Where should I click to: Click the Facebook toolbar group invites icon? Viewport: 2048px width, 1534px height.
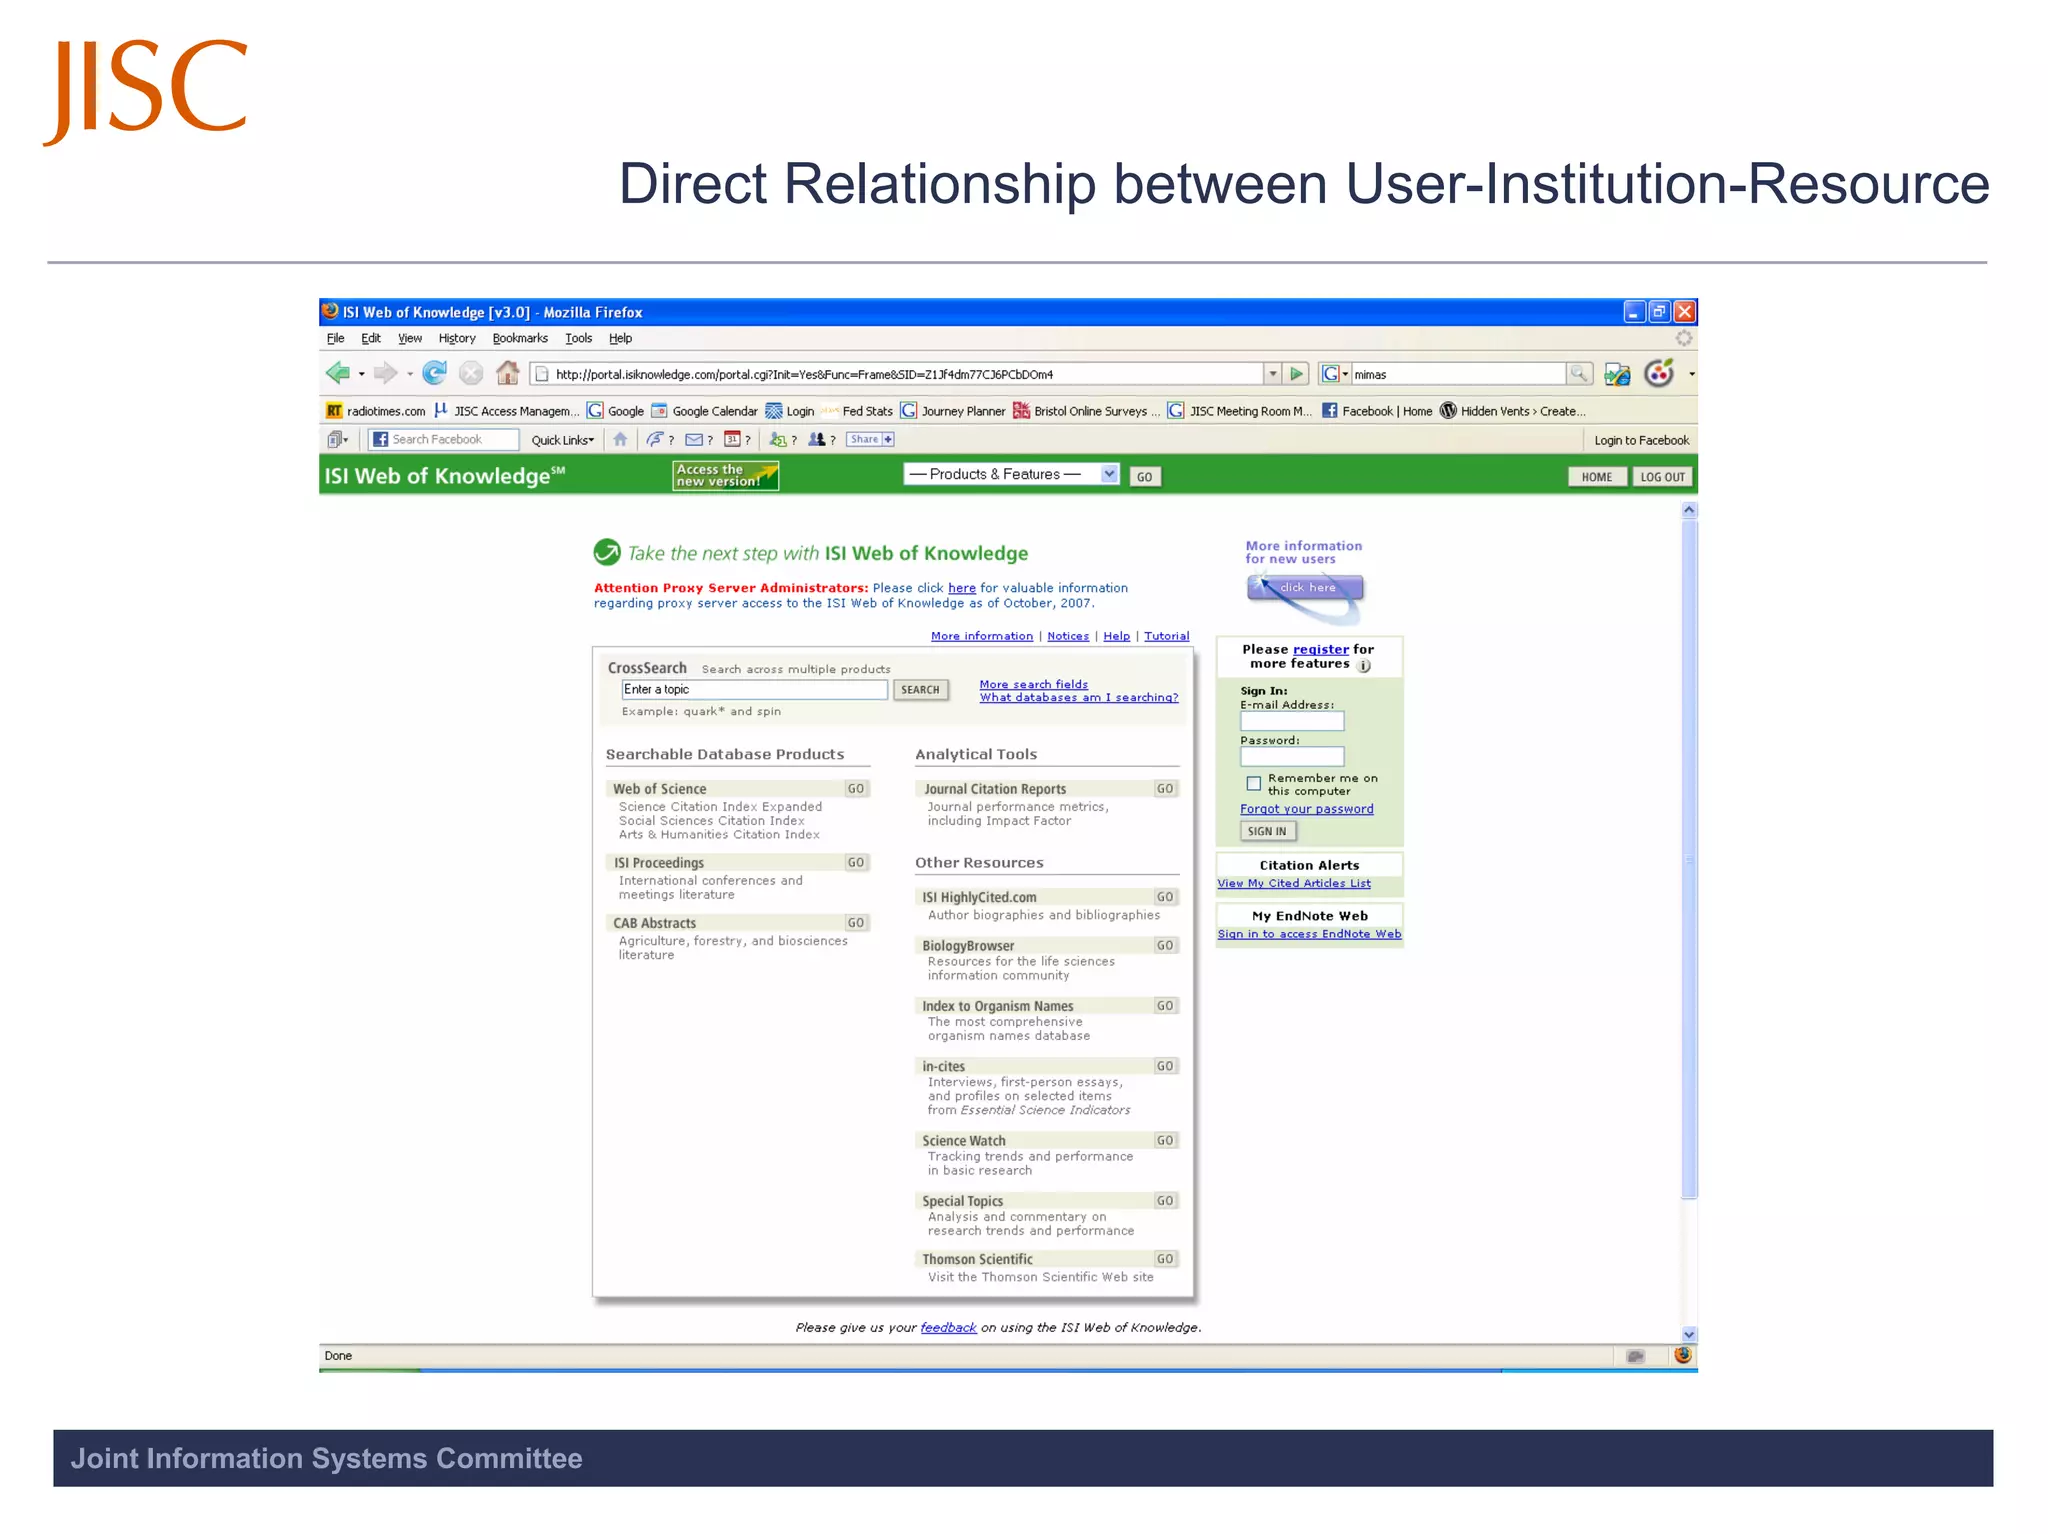[817, 439]
